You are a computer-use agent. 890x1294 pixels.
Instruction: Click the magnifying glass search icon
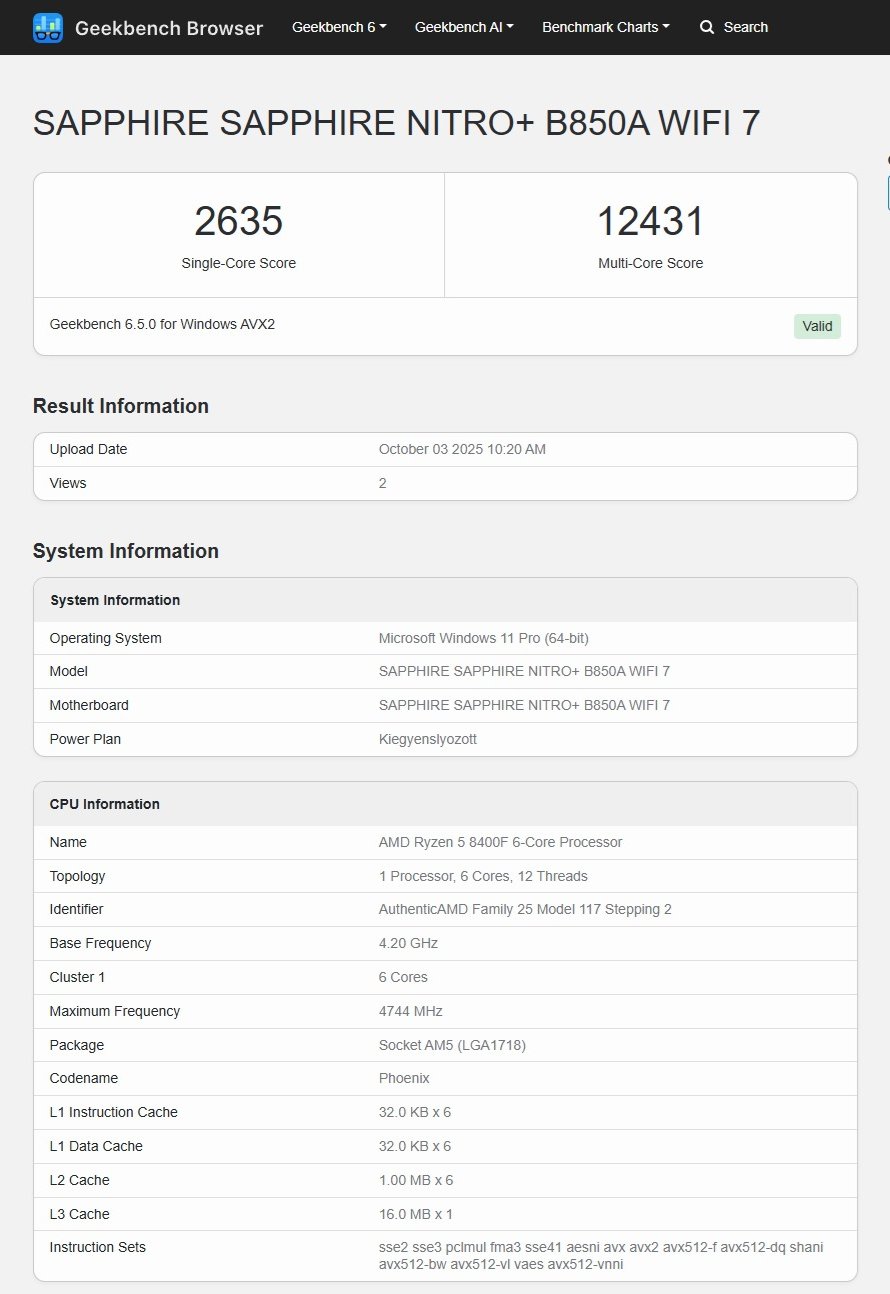(707, 27)
